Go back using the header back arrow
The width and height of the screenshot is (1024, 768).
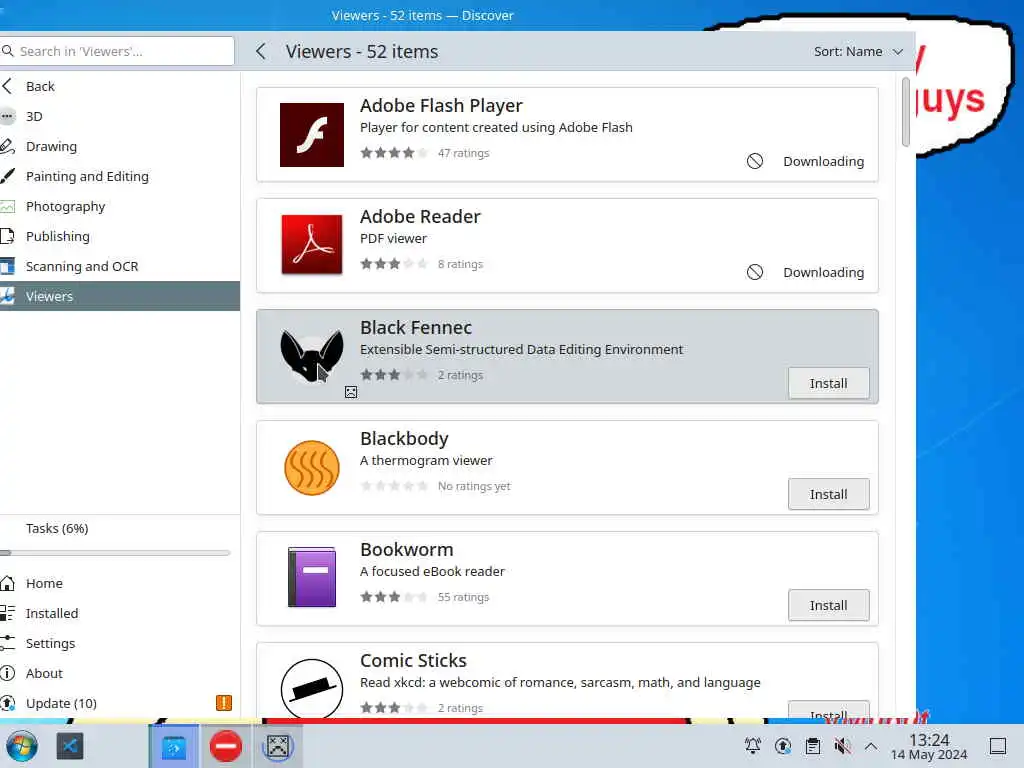(261, 51)
